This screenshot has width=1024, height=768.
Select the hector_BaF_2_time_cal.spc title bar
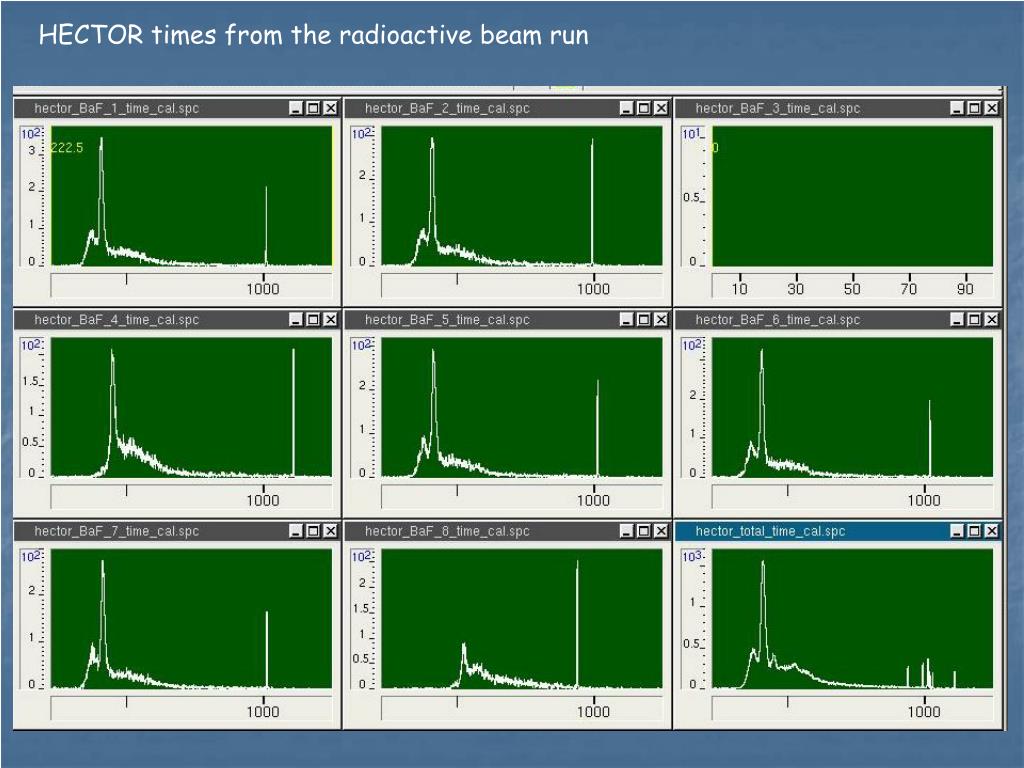(x=507, y=108)
